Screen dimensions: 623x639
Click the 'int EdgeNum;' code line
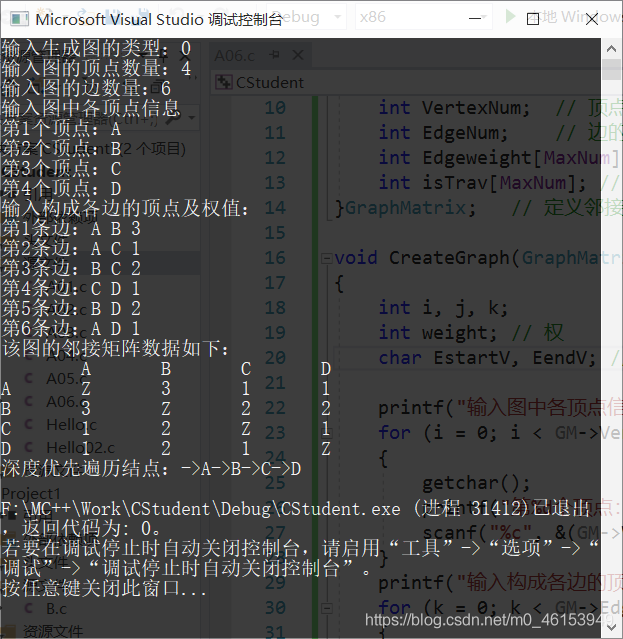(x=443, y=133)
